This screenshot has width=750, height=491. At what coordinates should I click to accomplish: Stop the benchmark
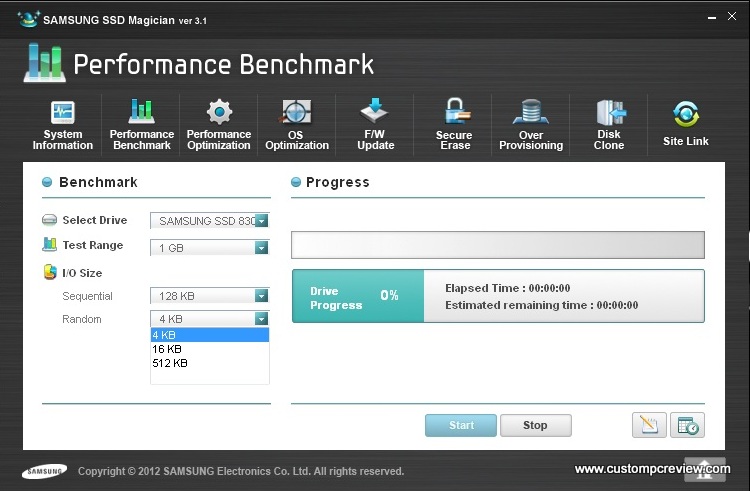coord(536,425)
